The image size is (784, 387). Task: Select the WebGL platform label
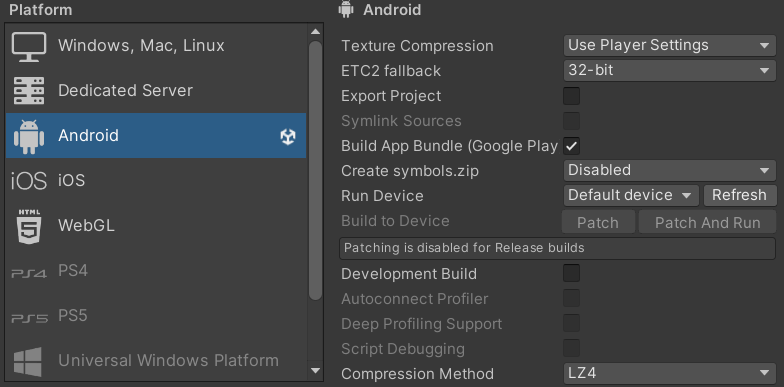point(86,226)
